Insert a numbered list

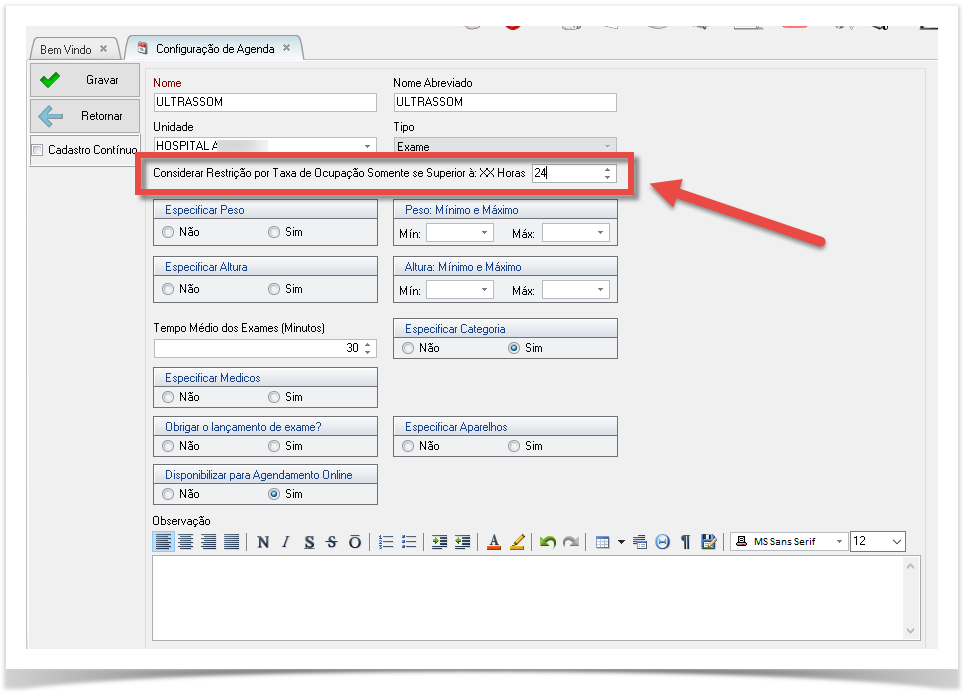pos(387,542)
